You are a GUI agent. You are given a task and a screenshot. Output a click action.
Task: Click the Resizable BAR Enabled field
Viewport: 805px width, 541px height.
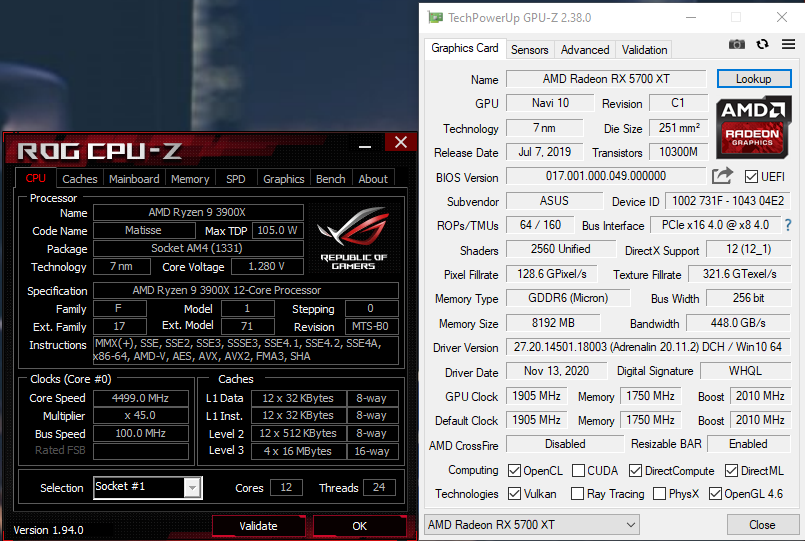(749, 443)
